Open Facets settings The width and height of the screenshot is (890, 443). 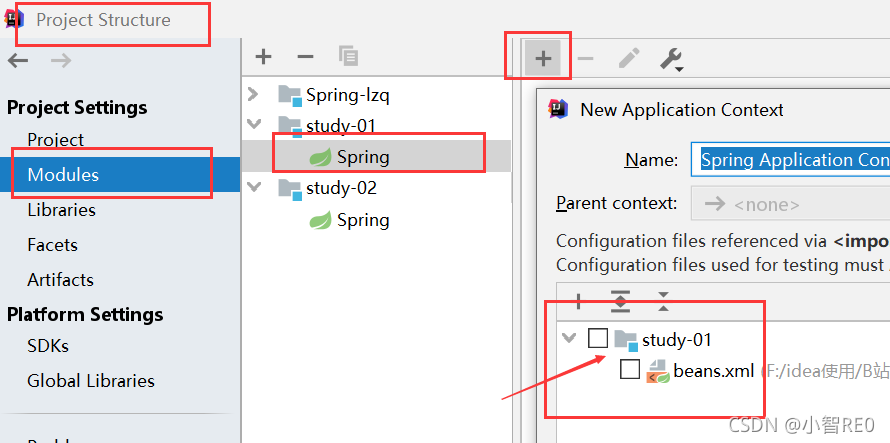52,245
